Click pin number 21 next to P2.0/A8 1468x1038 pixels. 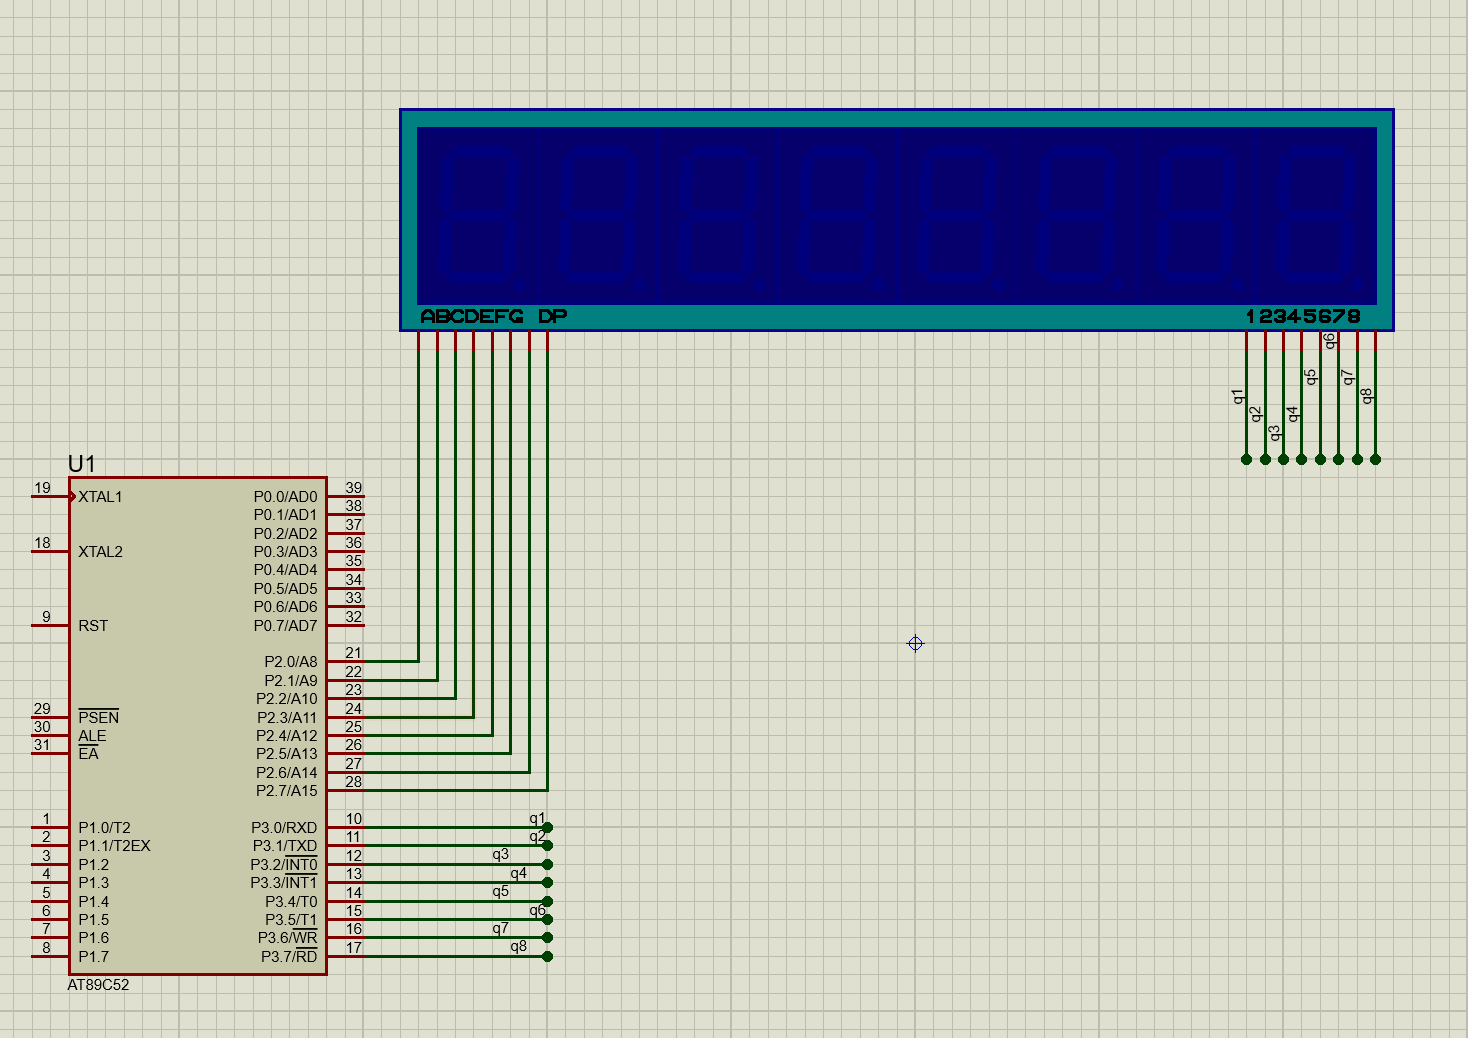click(353, 653)
